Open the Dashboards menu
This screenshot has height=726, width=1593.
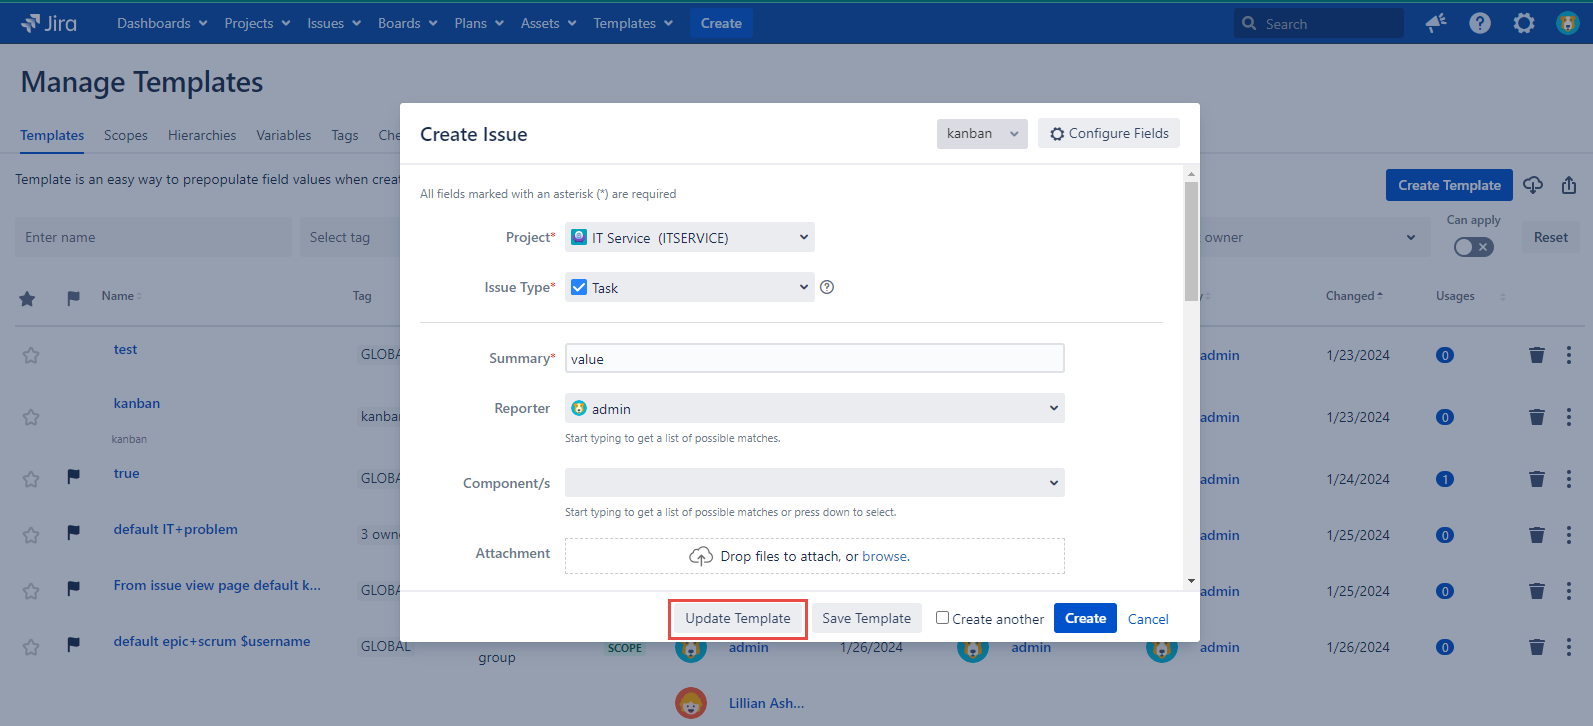[162, 23]
